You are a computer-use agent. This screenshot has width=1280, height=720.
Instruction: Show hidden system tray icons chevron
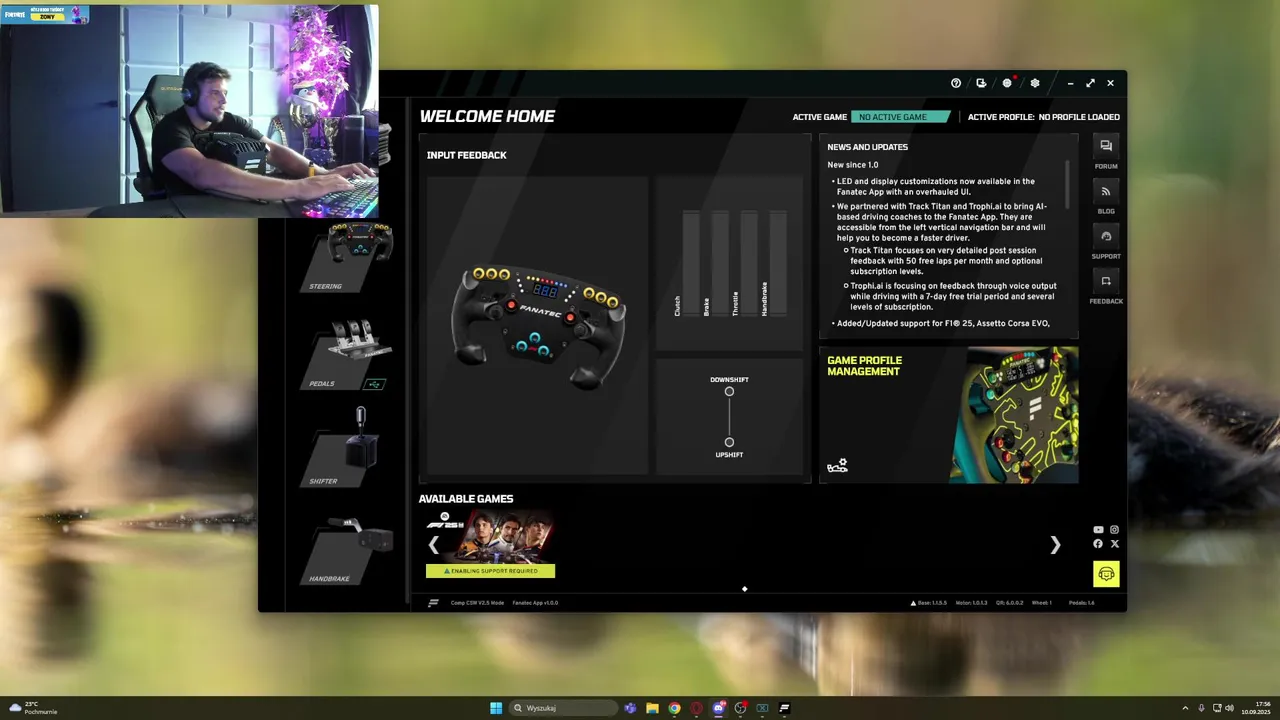click(x=1185, y=708)
